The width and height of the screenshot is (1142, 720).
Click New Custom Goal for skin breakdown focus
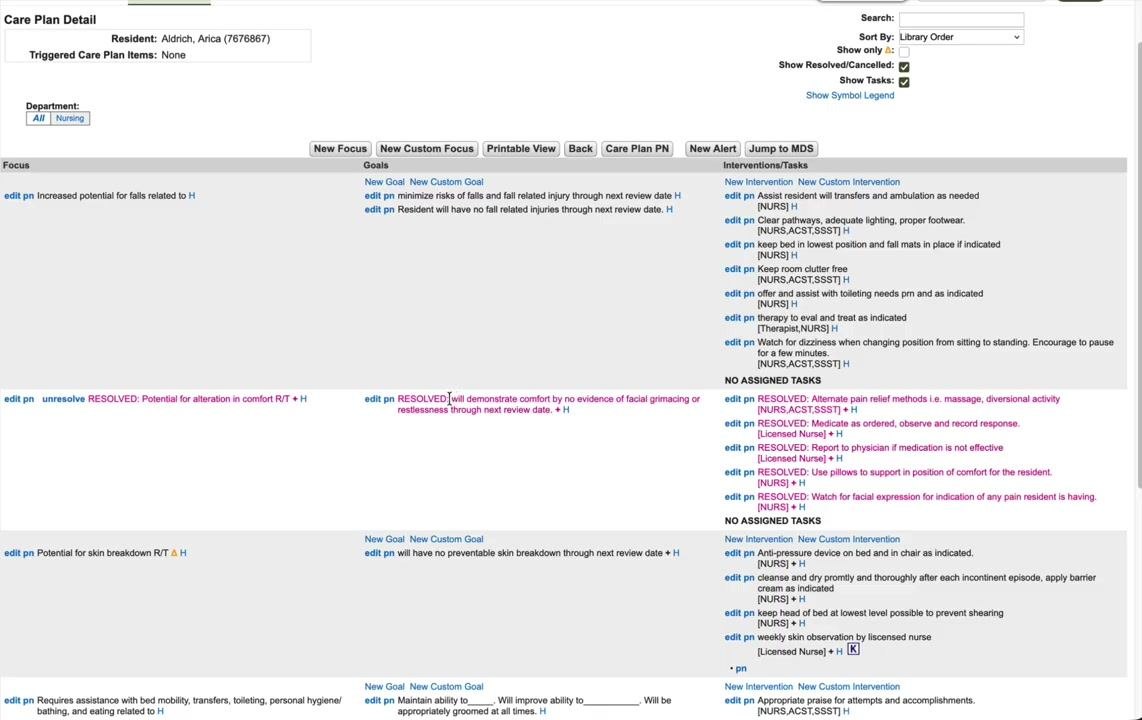point(446,539)
